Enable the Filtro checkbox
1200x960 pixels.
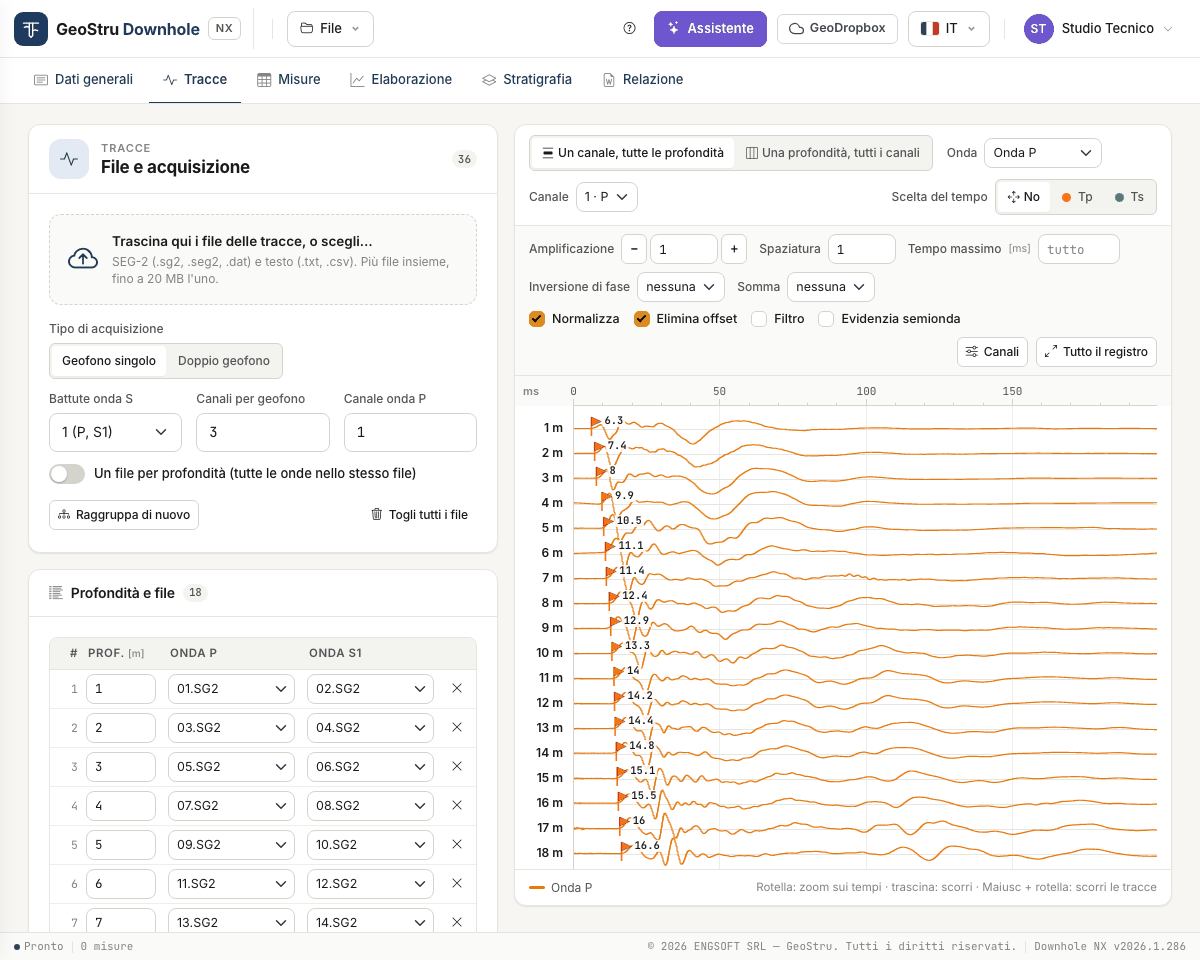(x=759, y=319)
